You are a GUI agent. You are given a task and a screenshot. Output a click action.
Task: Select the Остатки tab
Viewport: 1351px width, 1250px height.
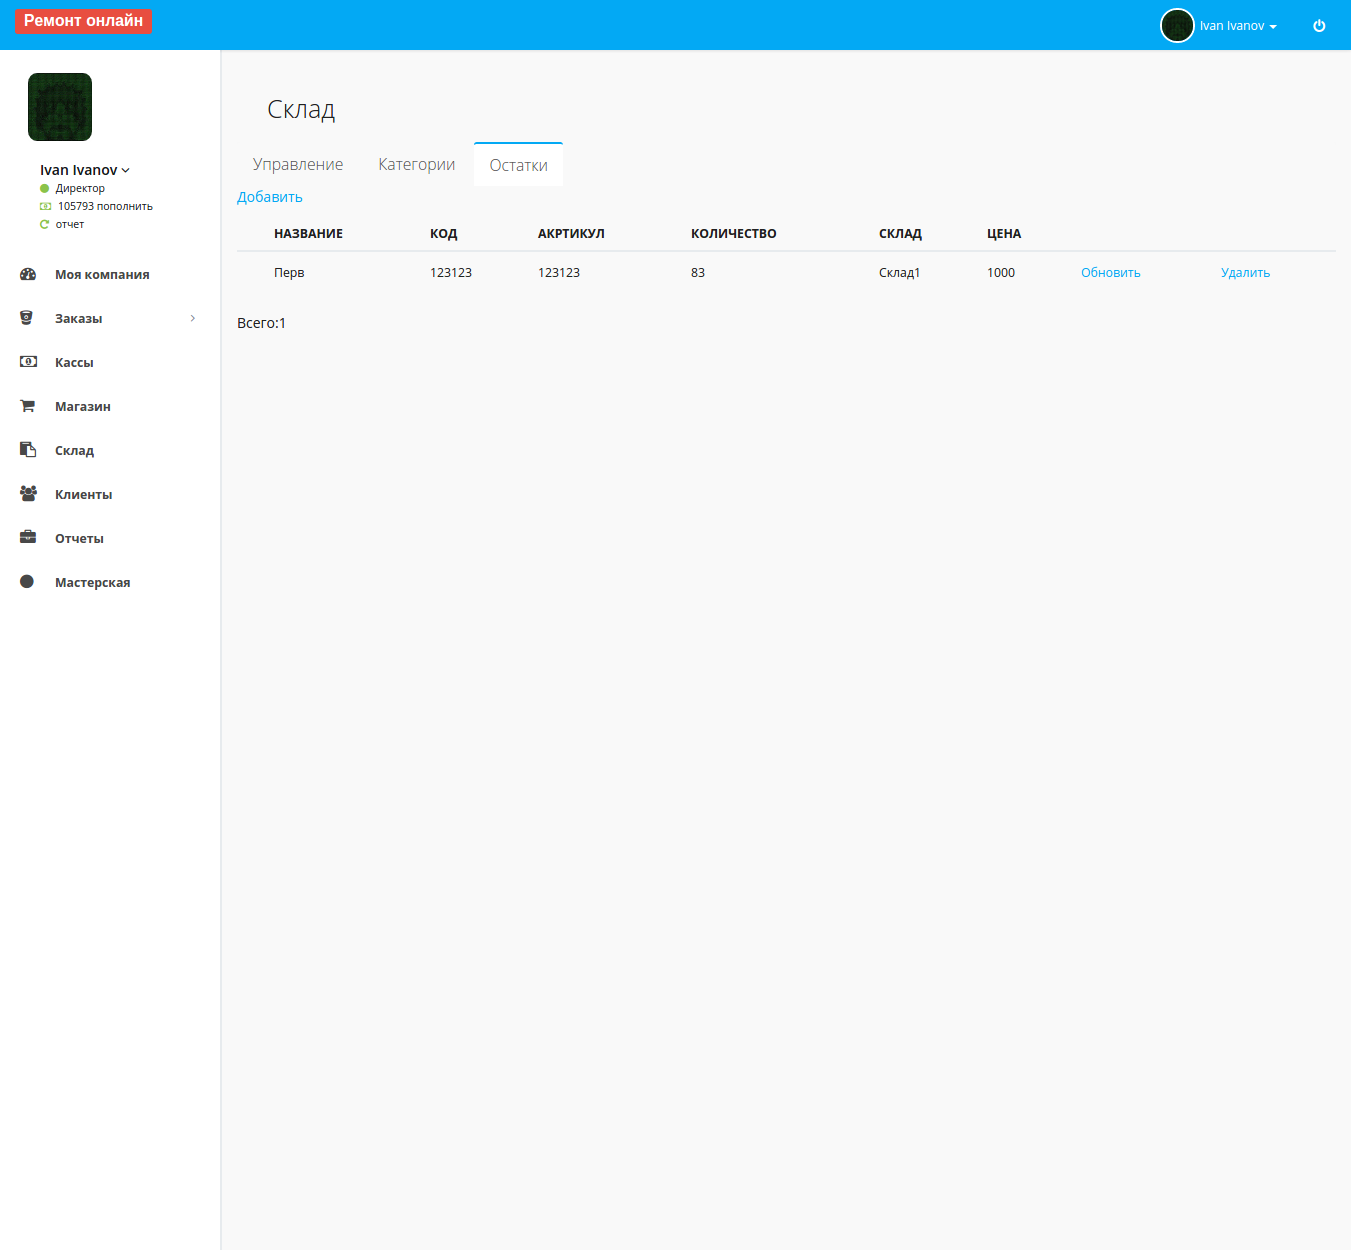[518, 165]
